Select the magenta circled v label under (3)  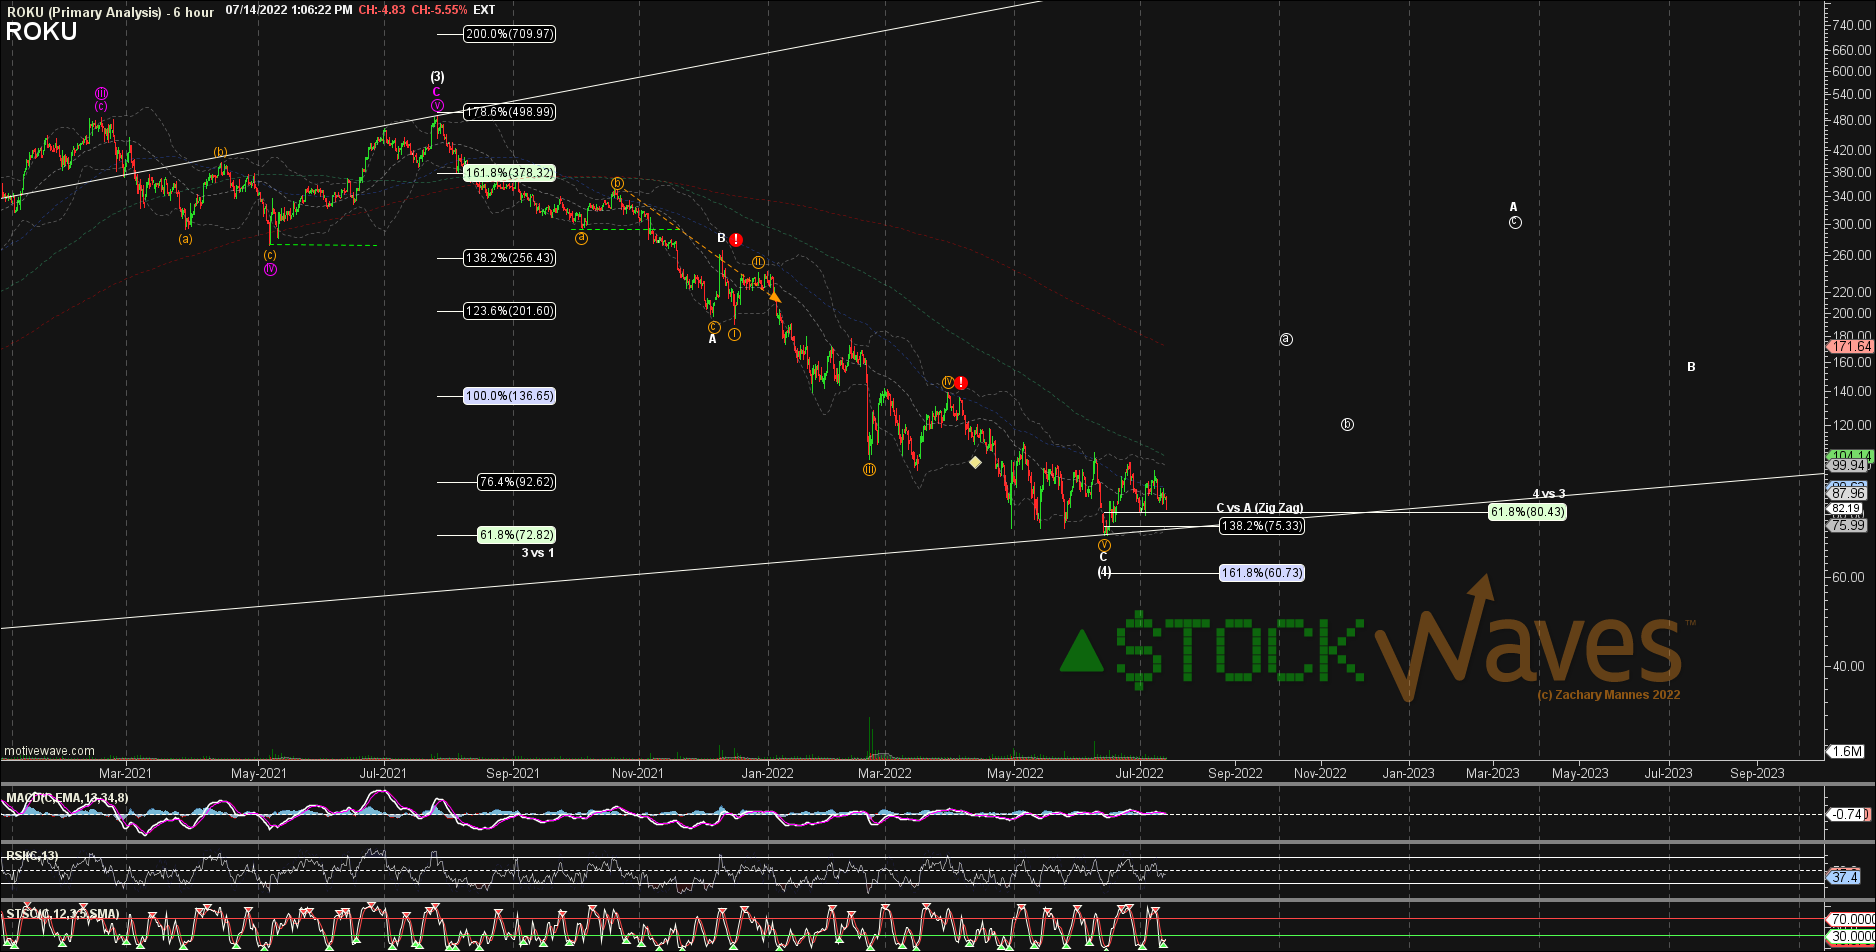coord(437,105)
